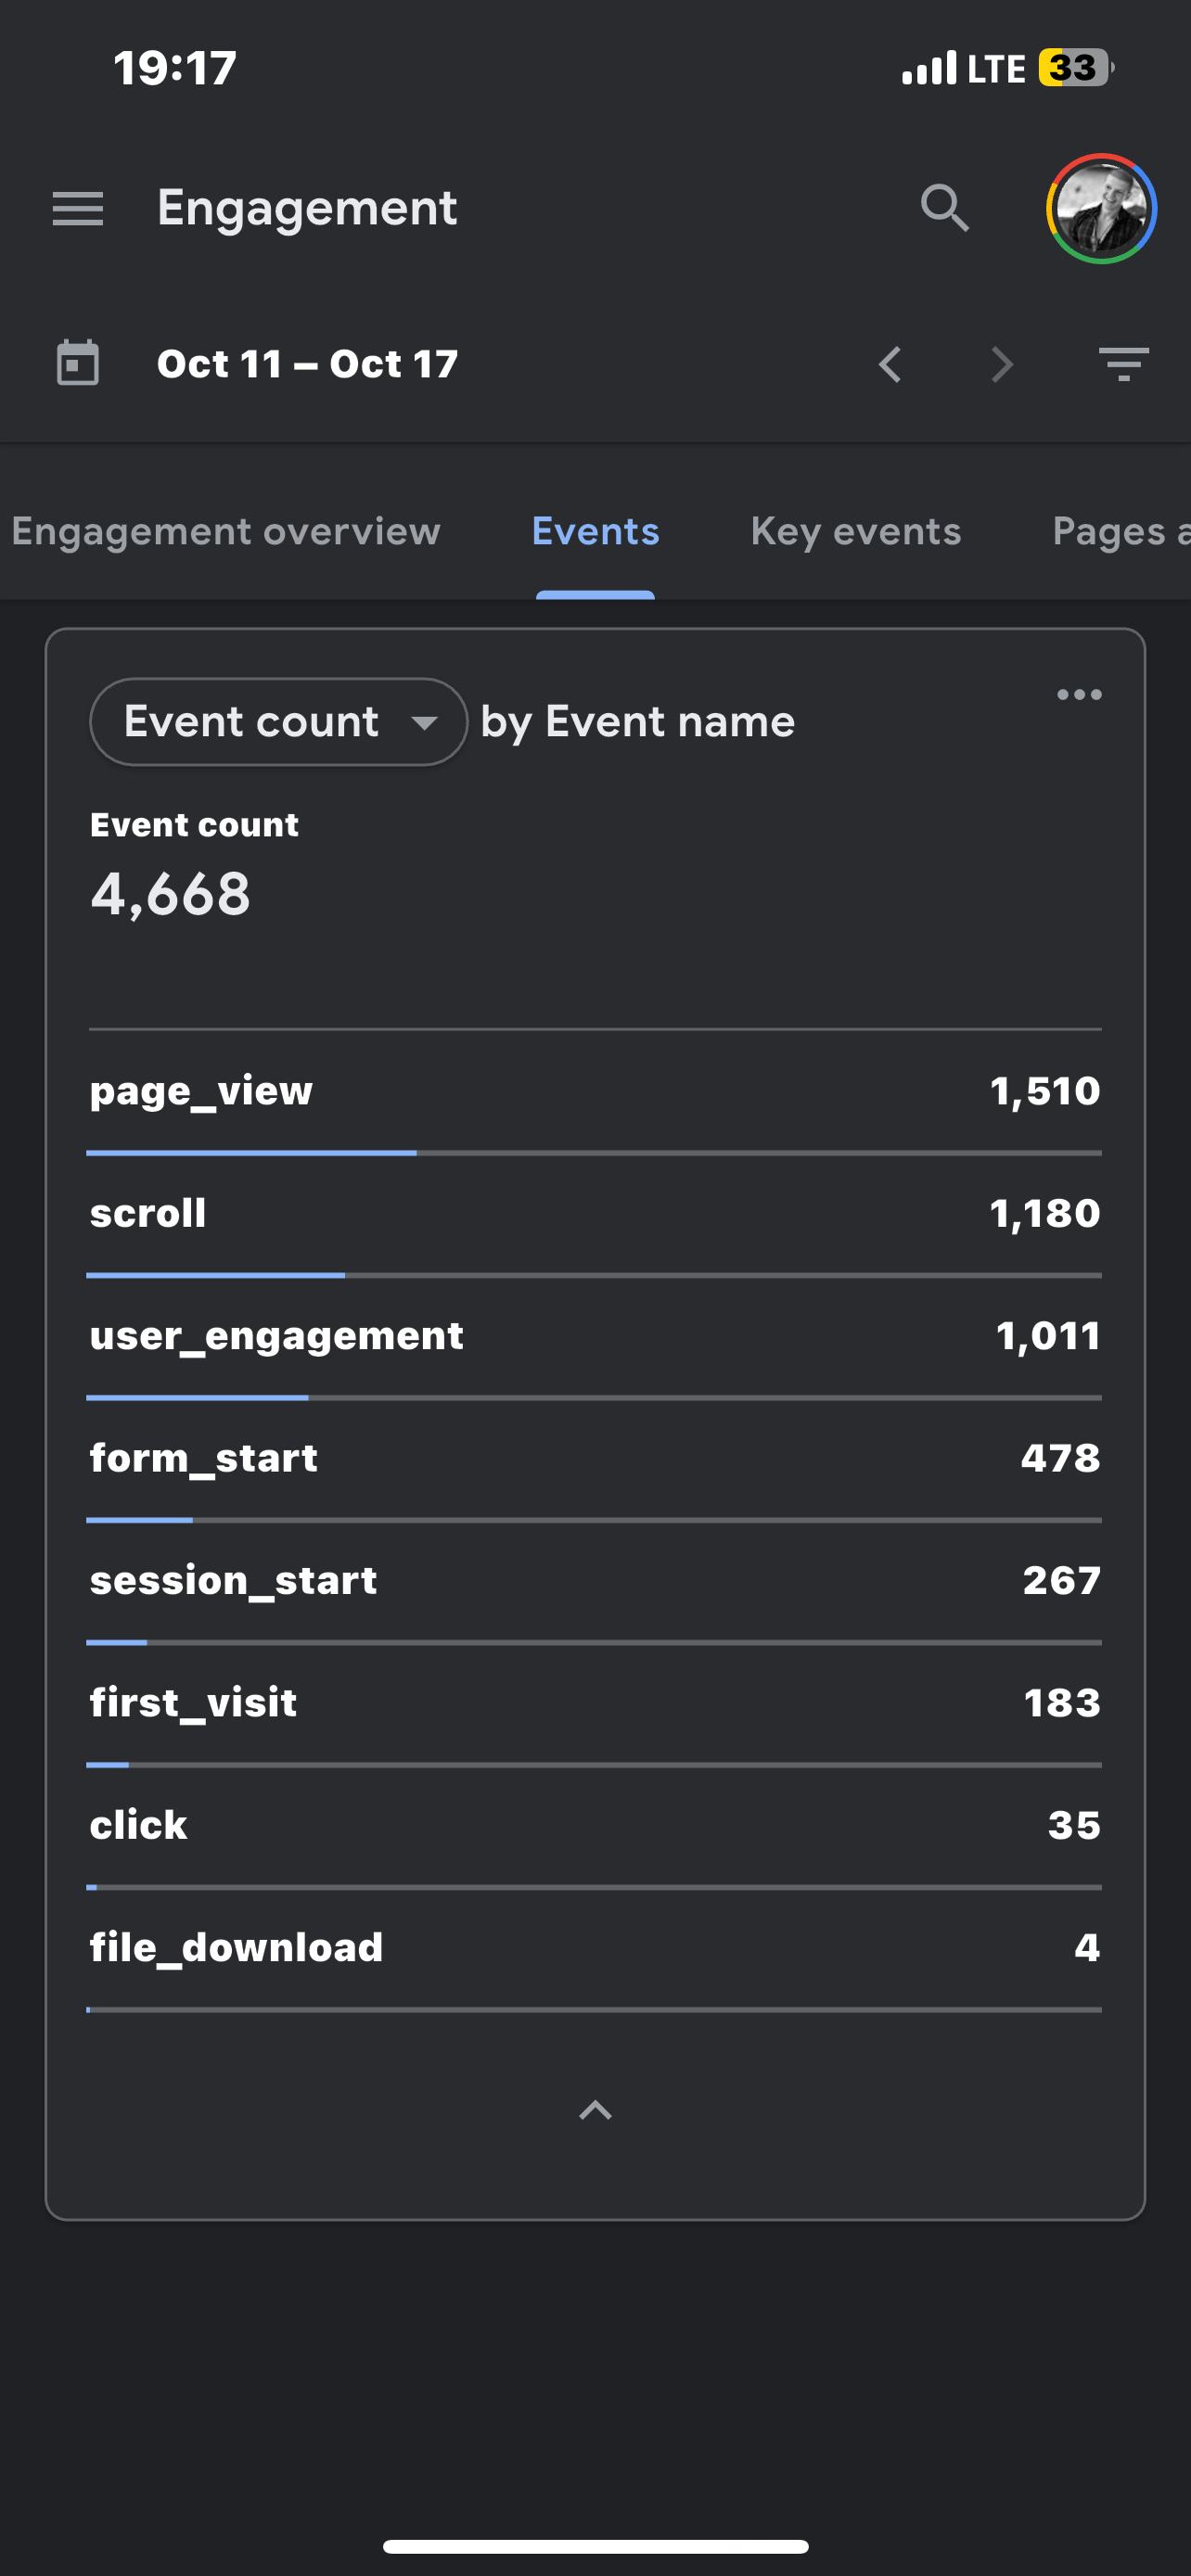Viewport: 1191px width, 2576px height.
Task: Tap the scroll count 1,180
Action: coord(1045,1214)
